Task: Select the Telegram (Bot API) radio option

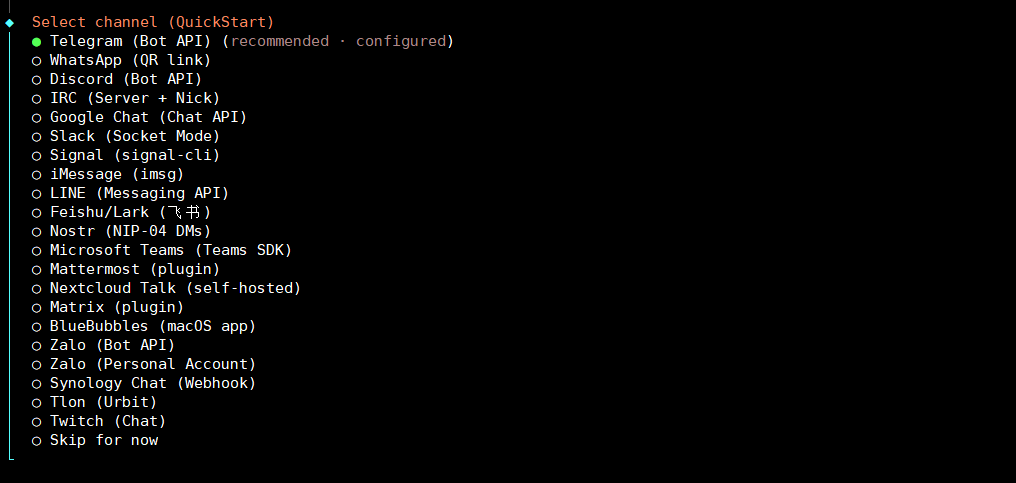Action: tap(37, 41)
